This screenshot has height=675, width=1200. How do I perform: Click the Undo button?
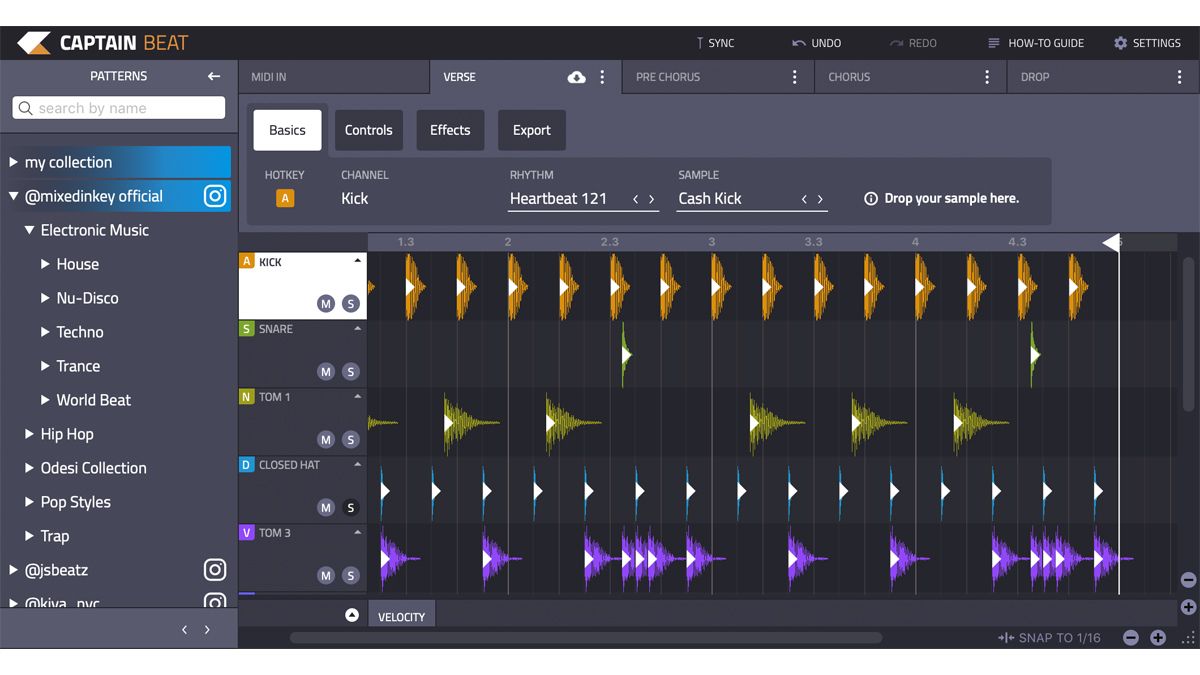click(816, 43)
